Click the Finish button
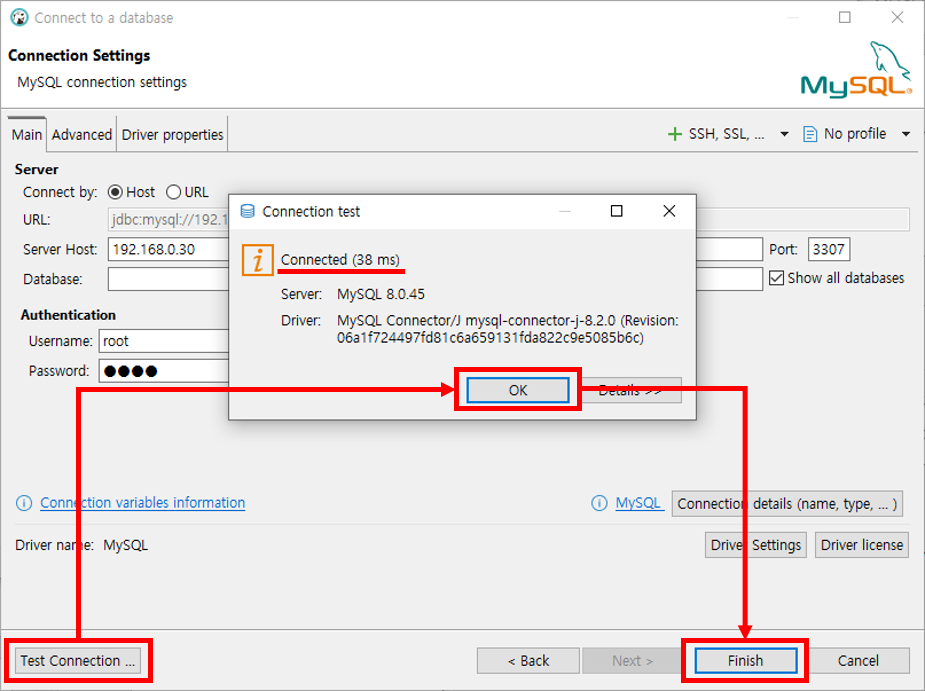 point(745,660)
